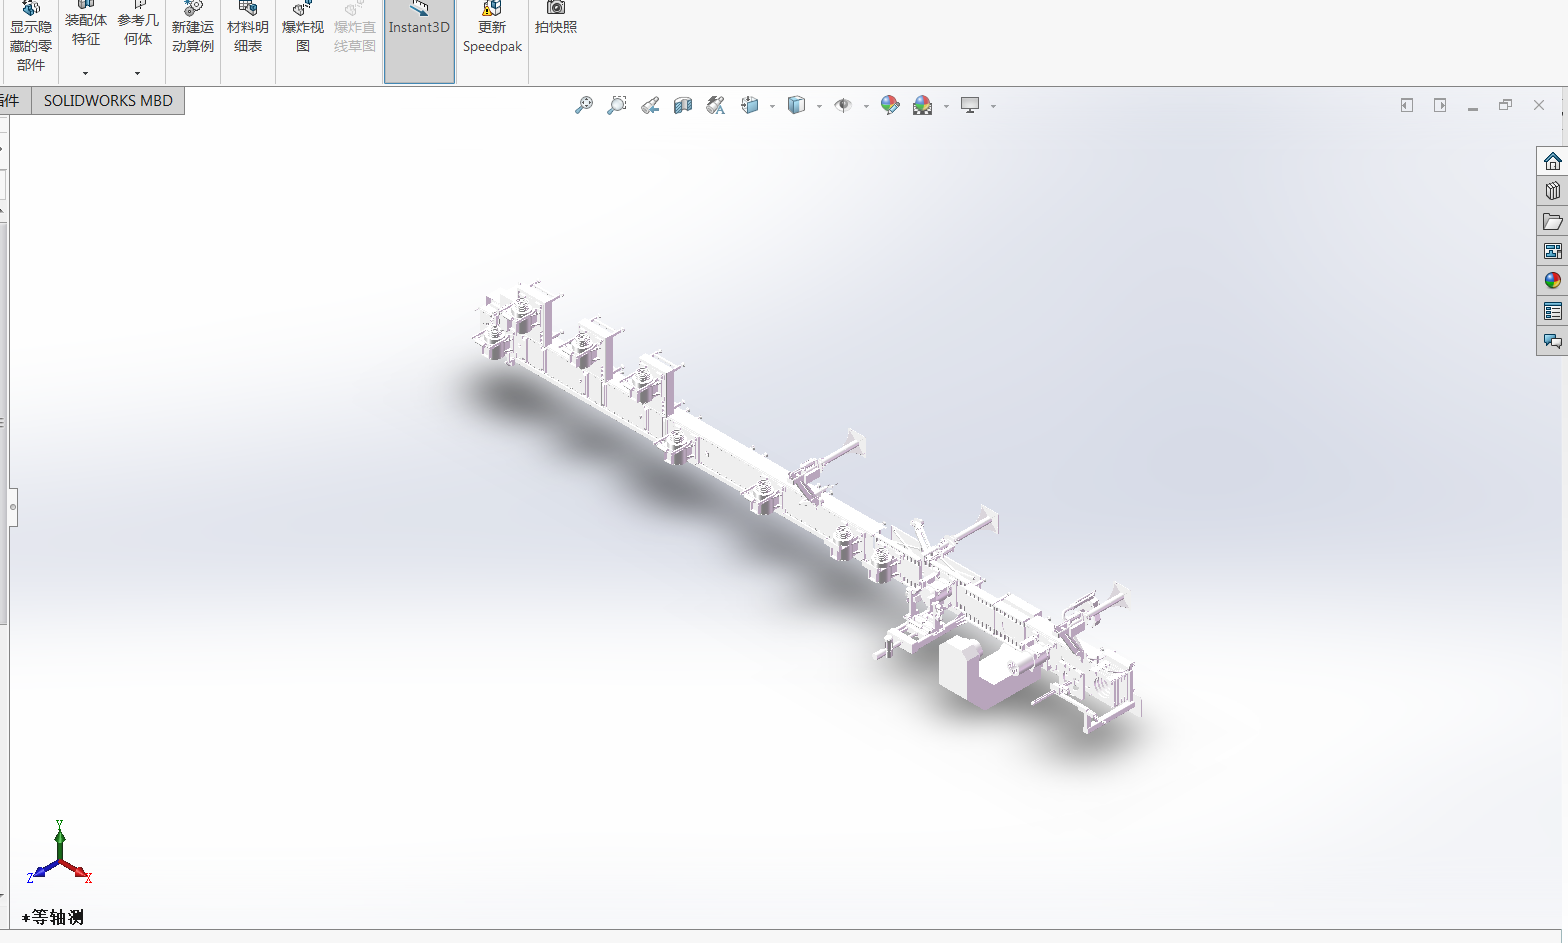Collapse the left pane with the left-arrow button
Image resolution: width=1568 pixels, height=943 pixels.
pyautogui.click(x=1407, y=105)
